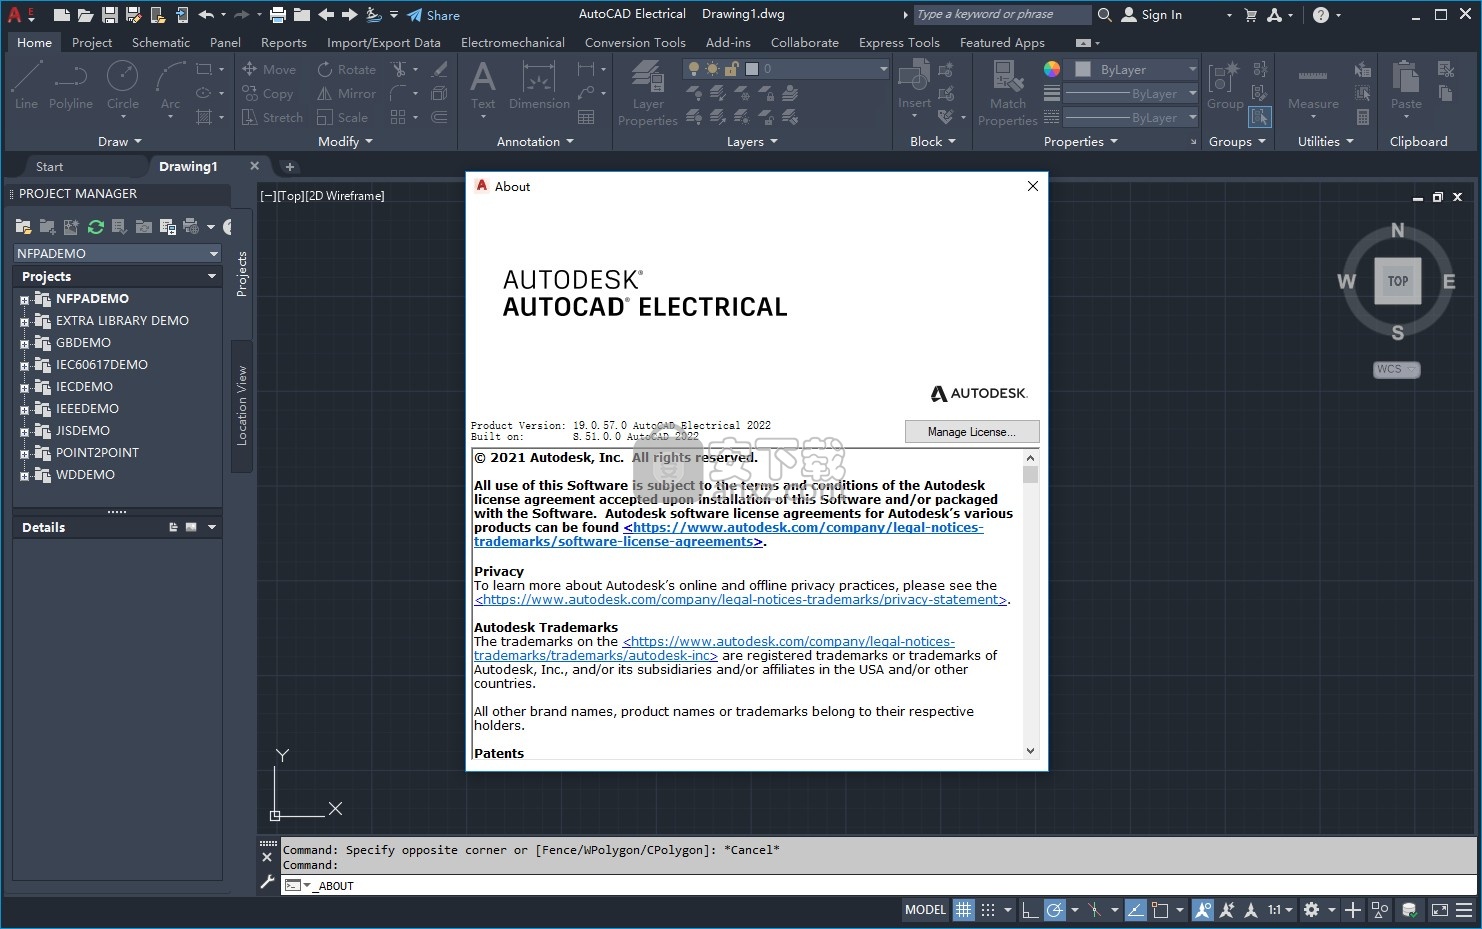Switch to Conversion Tools tab

pyautogui.click(x=635, y=42)
